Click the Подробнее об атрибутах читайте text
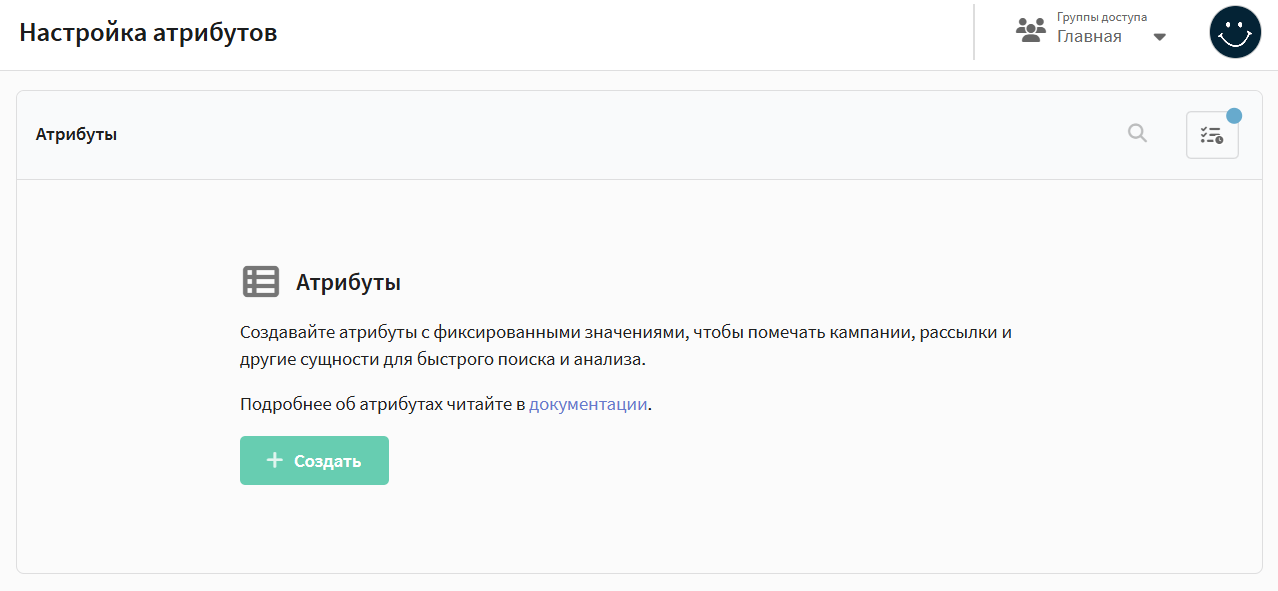The image size is (1278, 591). (x=382, y=405)
